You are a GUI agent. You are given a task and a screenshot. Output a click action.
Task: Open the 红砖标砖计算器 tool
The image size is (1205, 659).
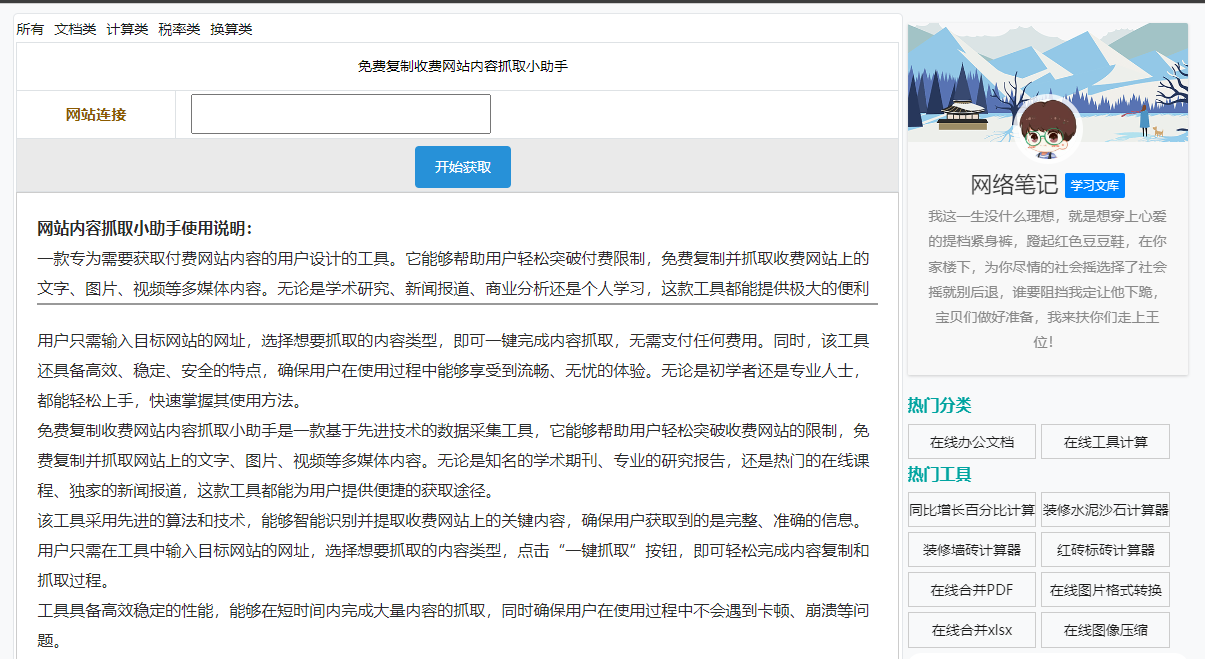(1105, 550)
